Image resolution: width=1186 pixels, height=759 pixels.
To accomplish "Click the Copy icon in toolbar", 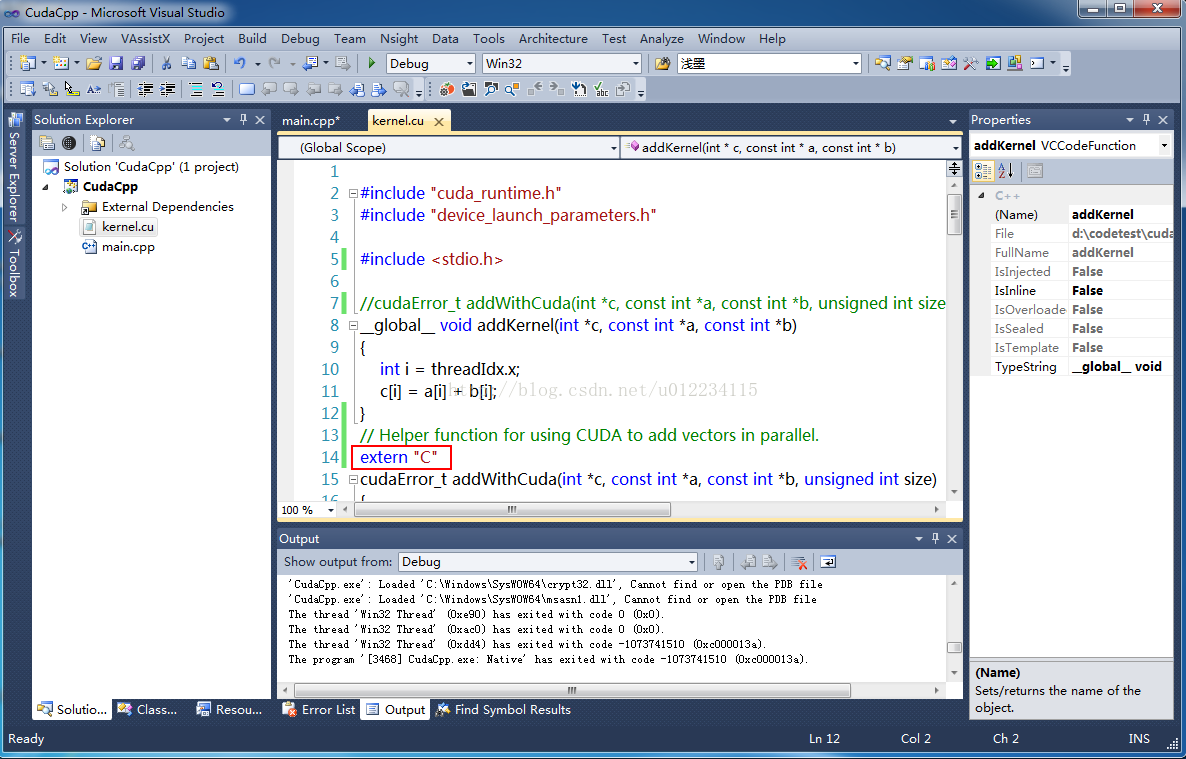I will (x=188, y=64).
